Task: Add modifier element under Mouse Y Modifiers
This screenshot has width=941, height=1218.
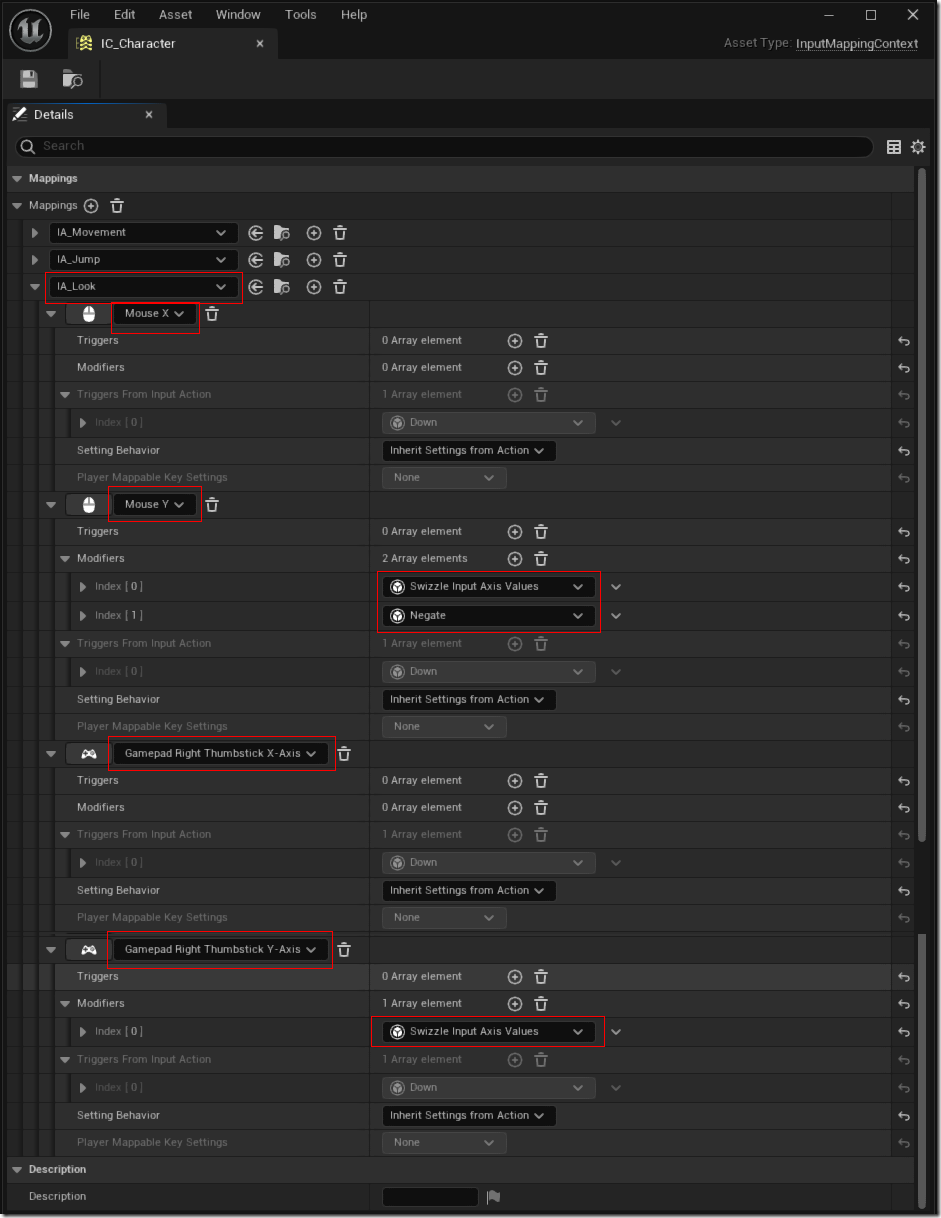Action: (515, 559)
